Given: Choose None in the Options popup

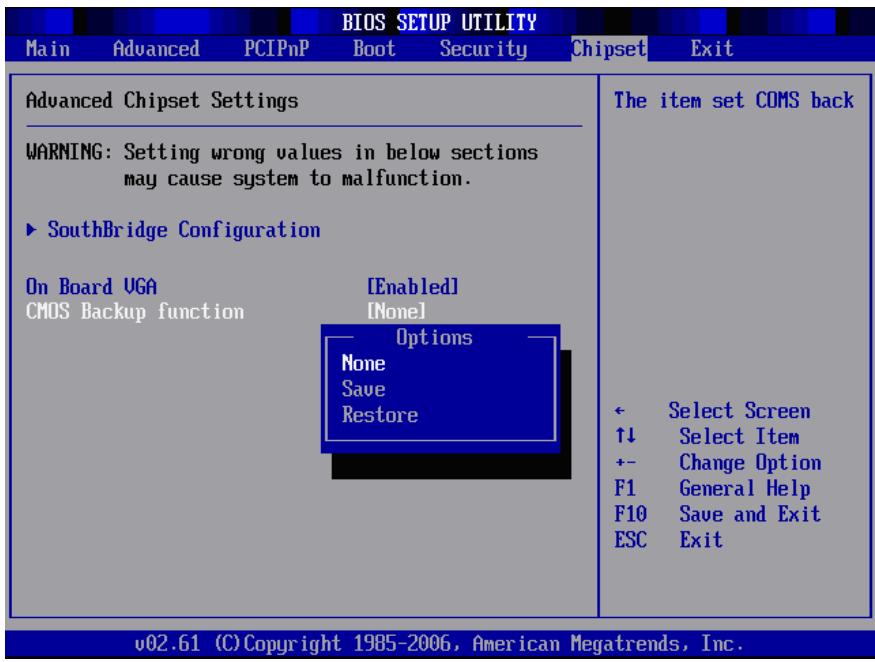Looking at the screenshot, I should click(x=363, y=363).
